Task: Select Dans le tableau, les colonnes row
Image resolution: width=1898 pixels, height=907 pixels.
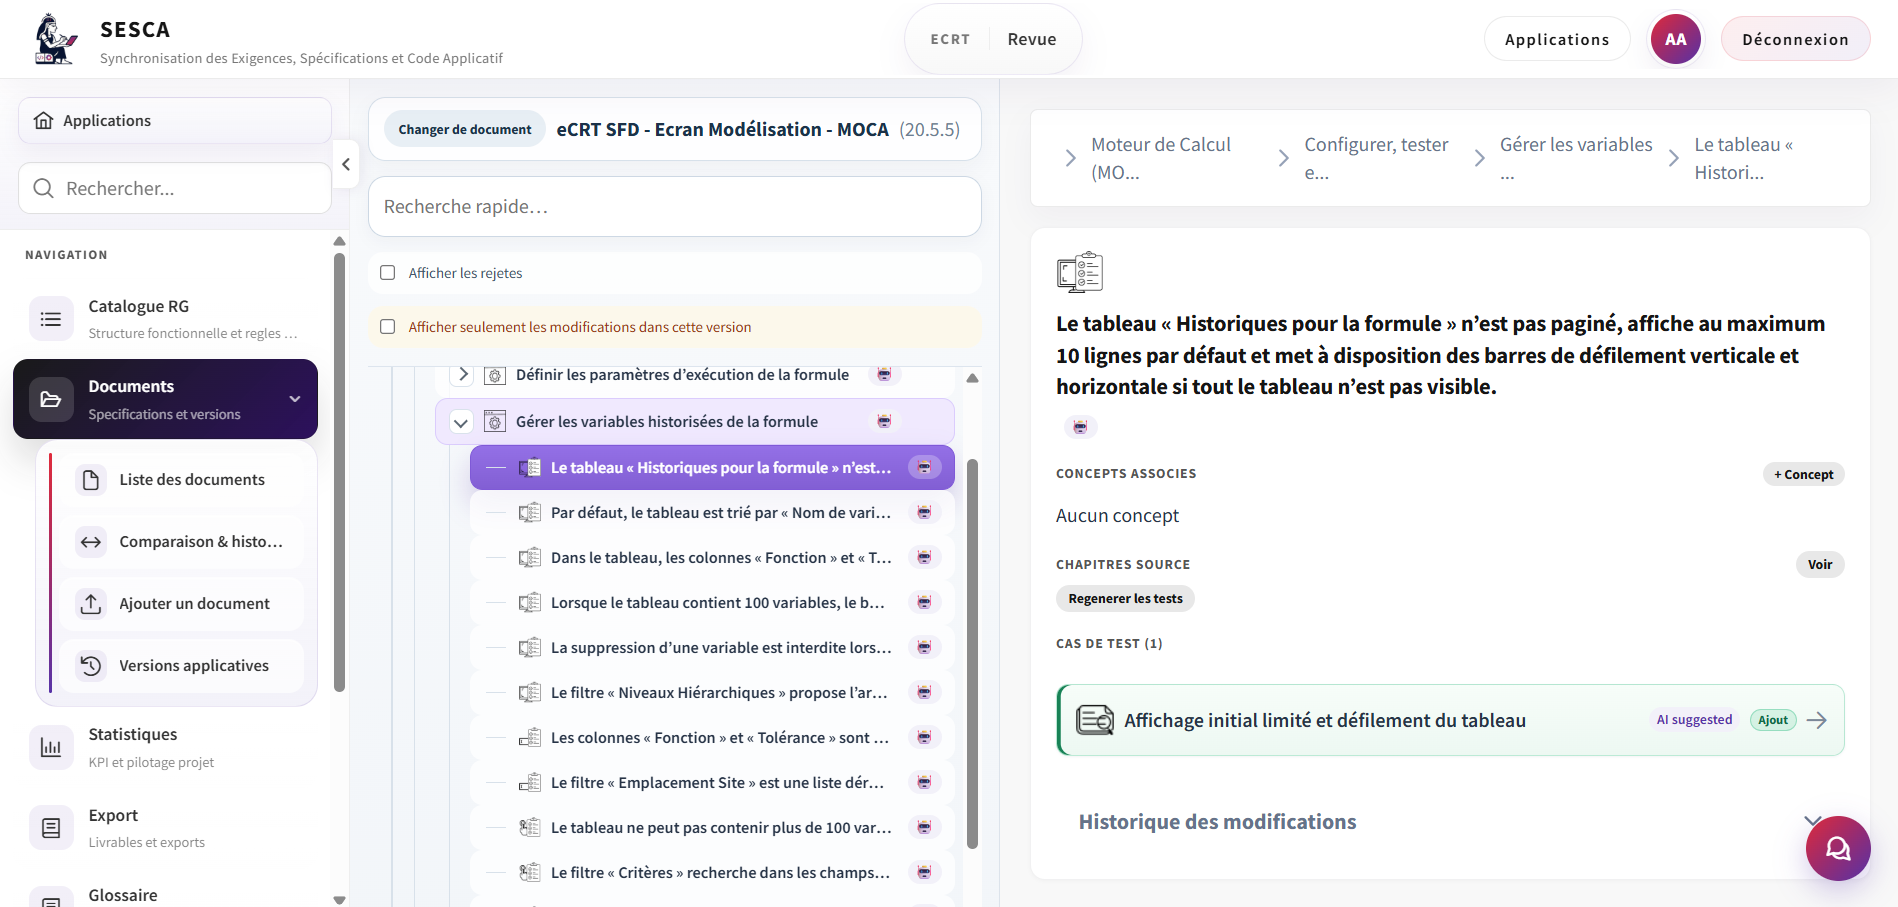Action: click(x=712, y=557)
